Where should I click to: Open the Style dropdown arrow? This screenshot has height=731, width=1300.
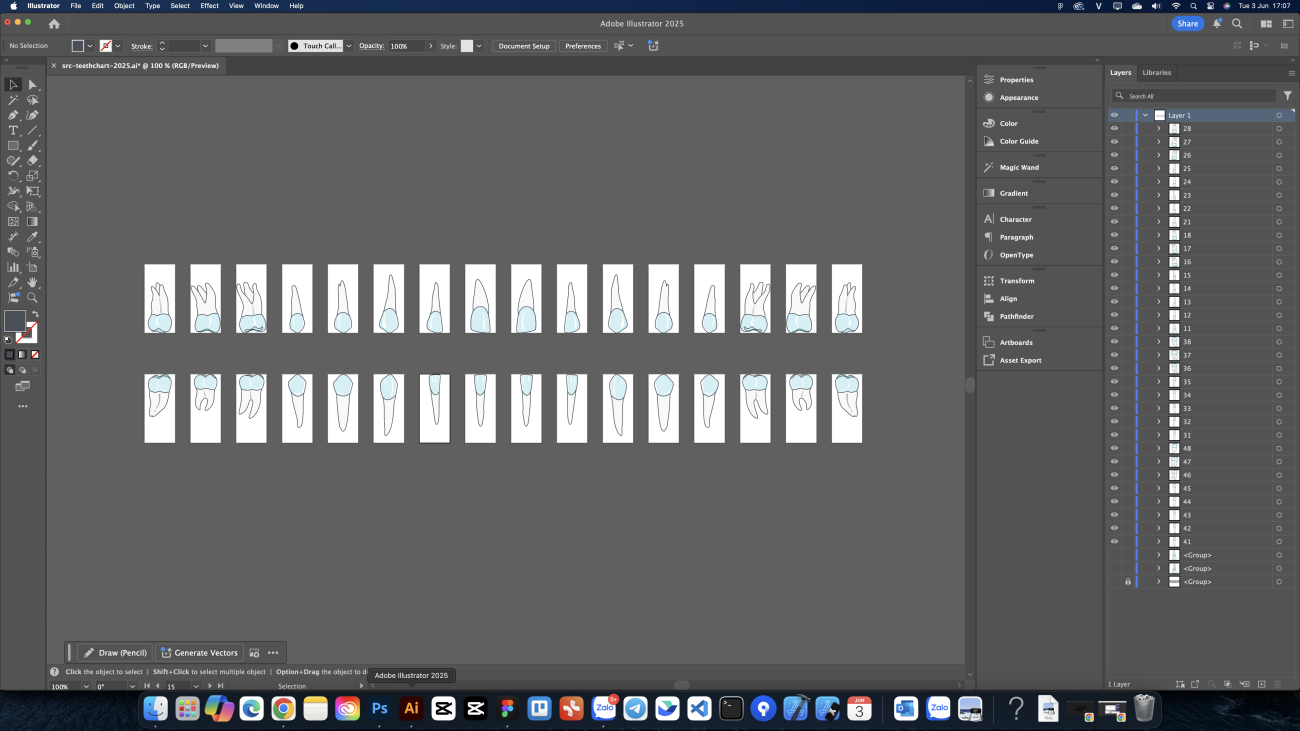coord(479,46)
